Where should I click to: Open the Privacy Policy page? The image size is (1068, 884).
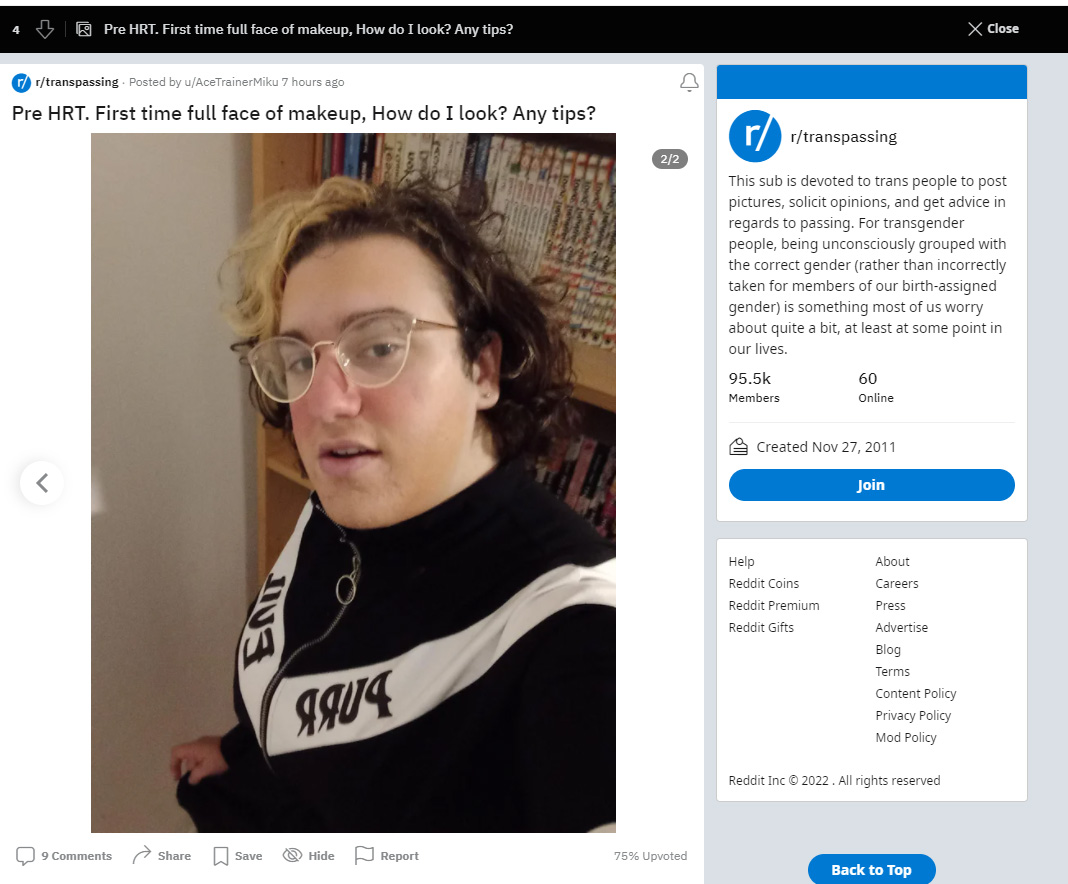click(x=913, y=715)
